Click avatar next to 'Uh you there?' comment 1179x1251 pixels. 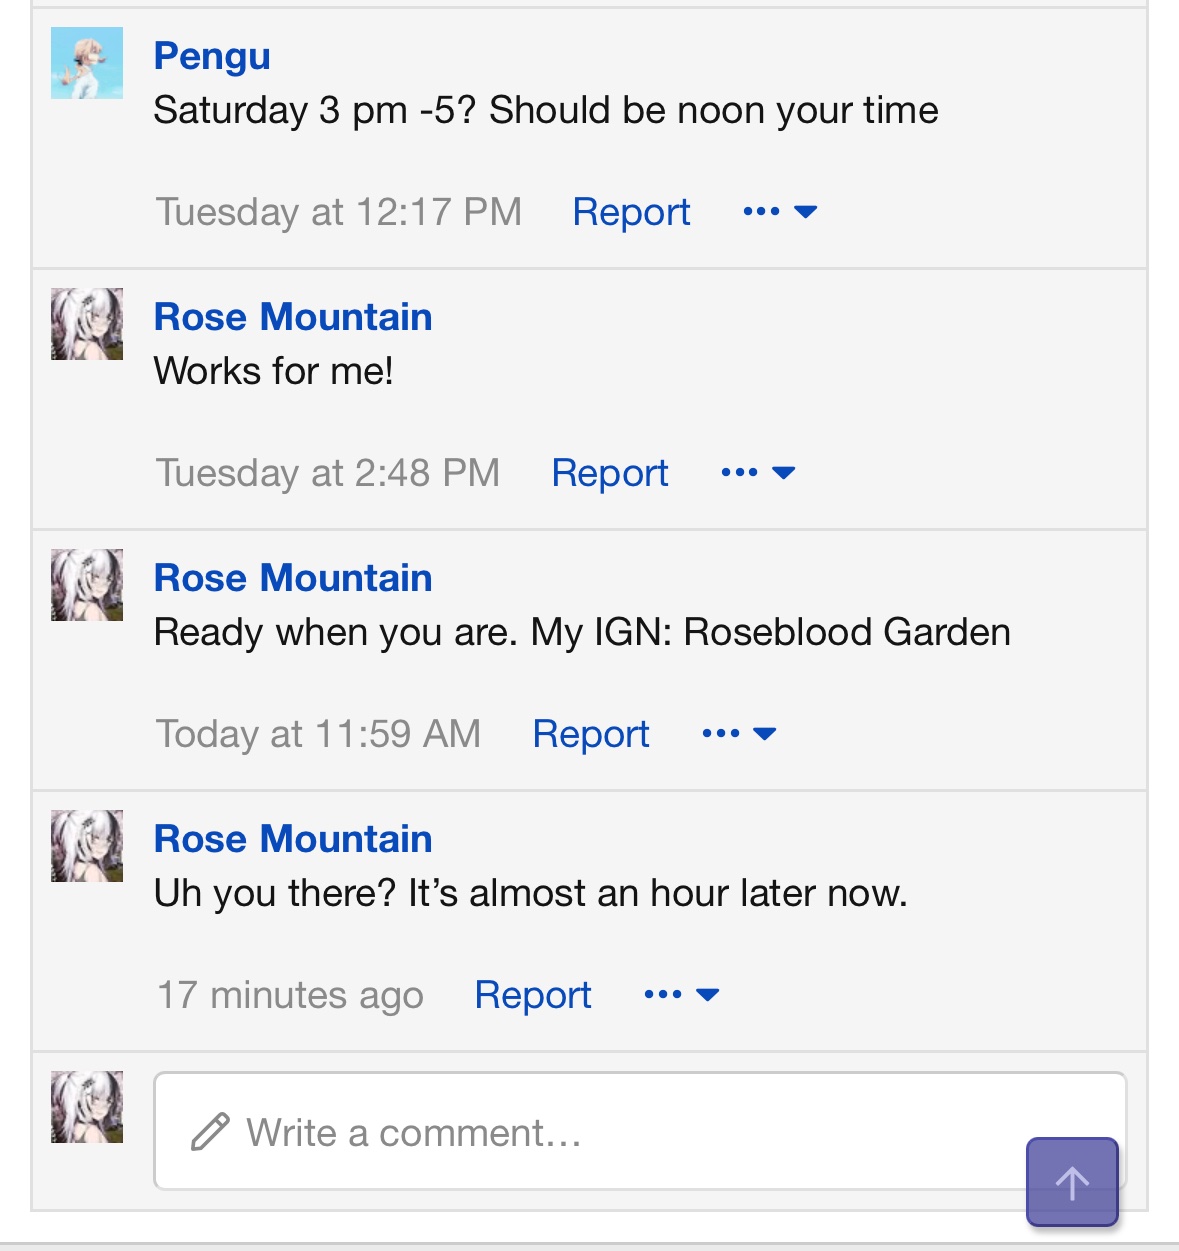[x=87, y=846]
